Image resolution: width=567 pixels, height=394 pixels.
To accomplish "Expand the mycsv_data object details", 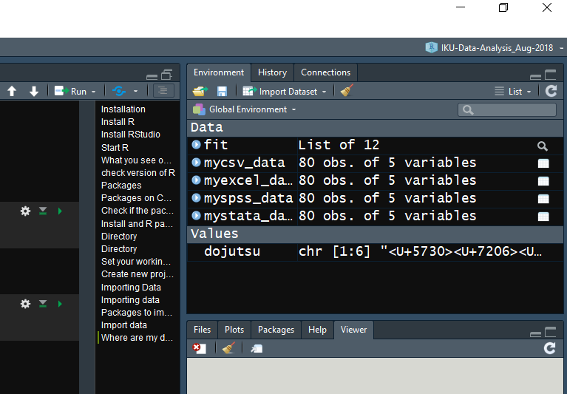I will [196, 162].
